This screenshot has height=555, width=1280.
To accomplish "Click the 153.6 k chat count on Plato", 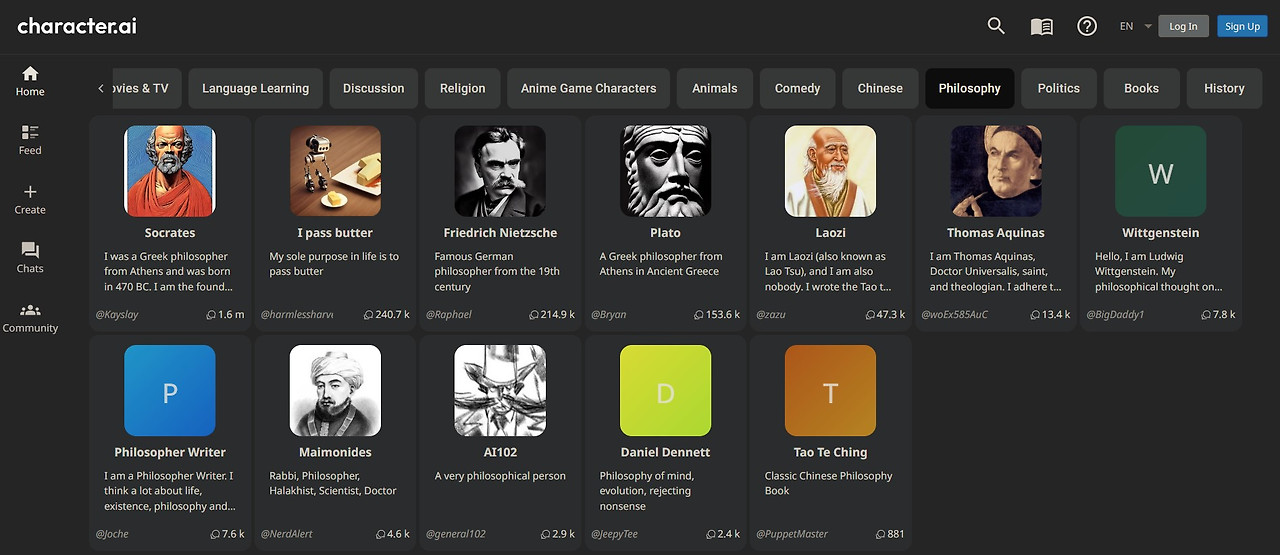I will 717,314.
